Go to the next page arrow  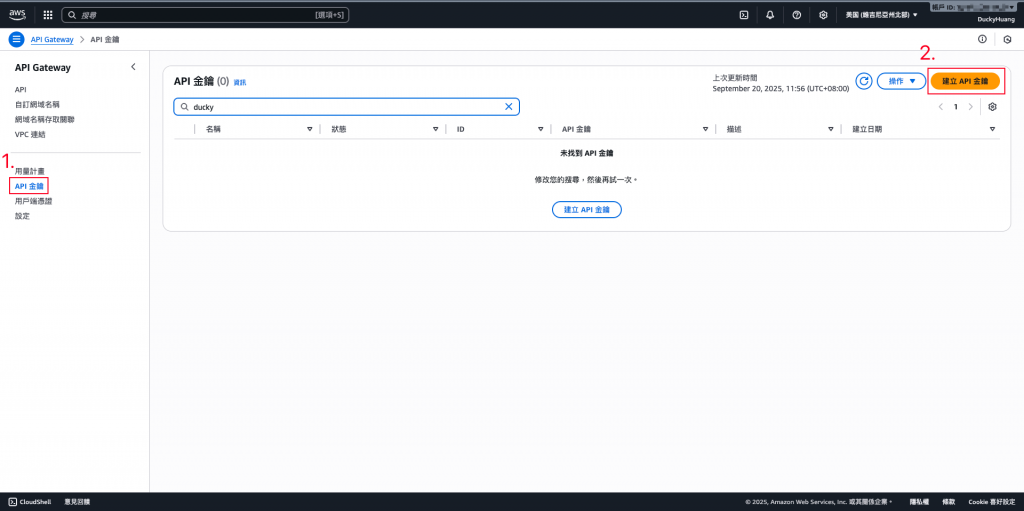[971, 107]
